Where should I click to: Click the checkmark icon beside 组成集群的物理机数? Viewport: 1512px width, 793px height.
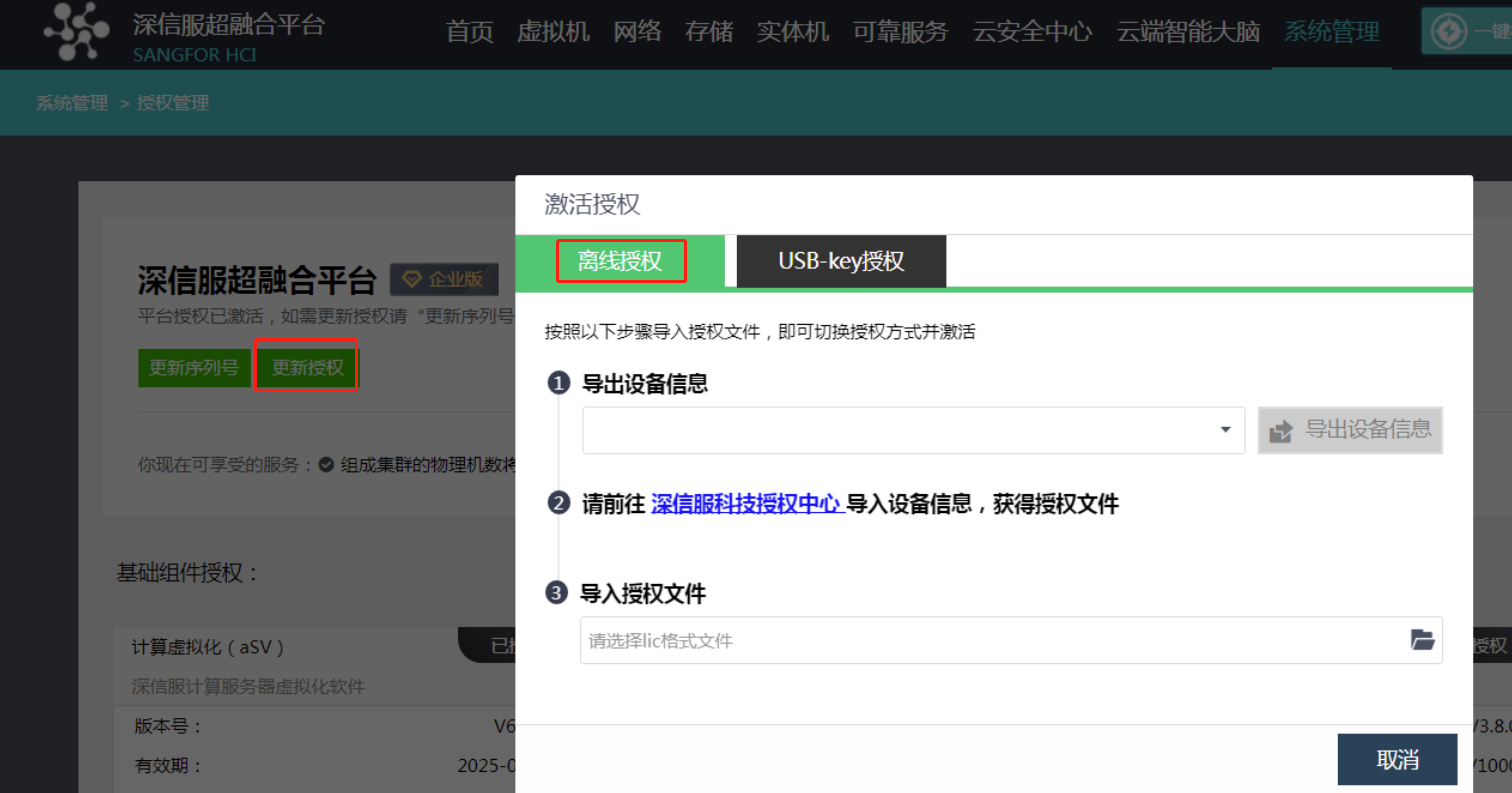[x=325, y=465]
